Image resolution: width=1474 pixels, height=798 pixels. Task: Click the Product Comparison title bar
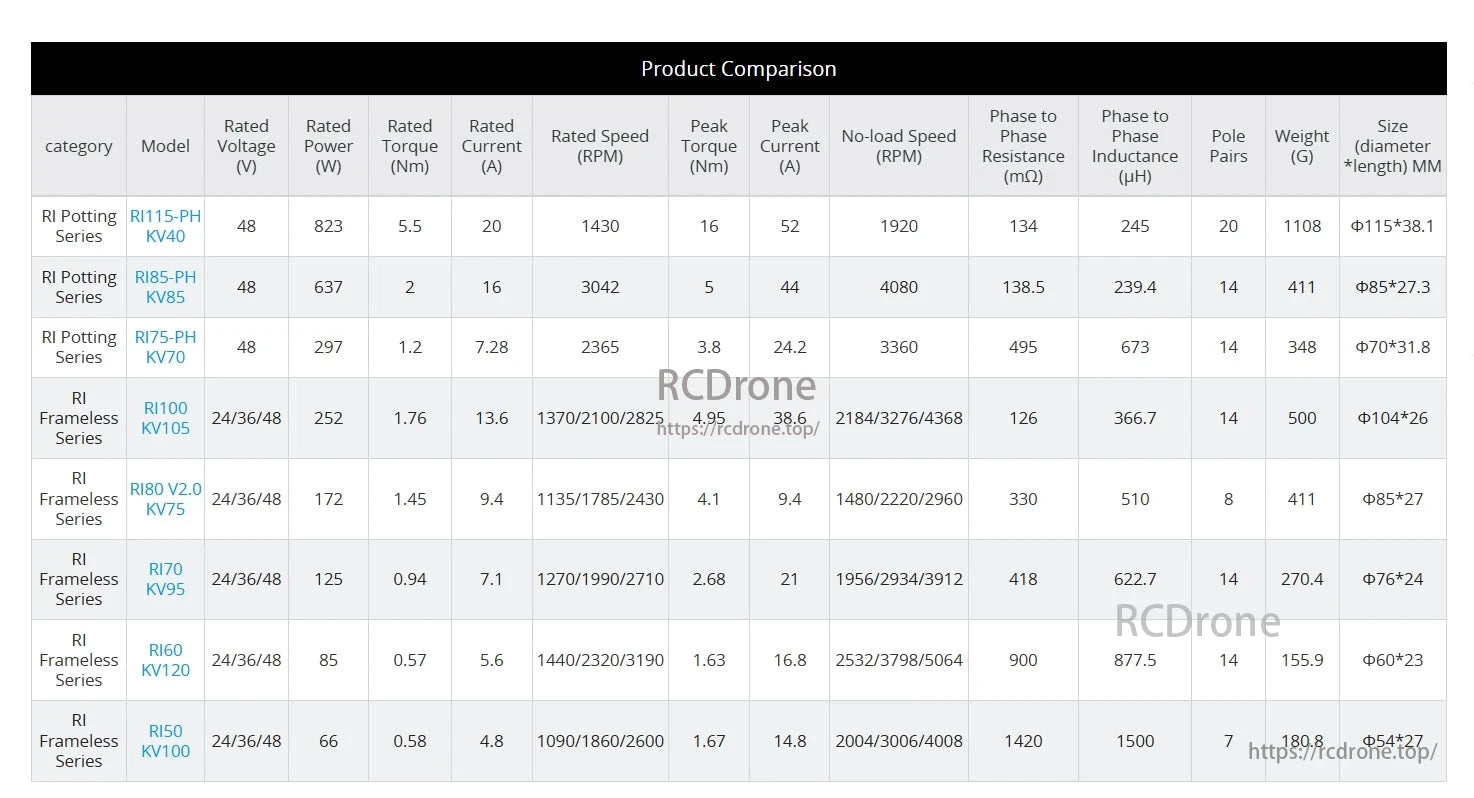[738, 69]
